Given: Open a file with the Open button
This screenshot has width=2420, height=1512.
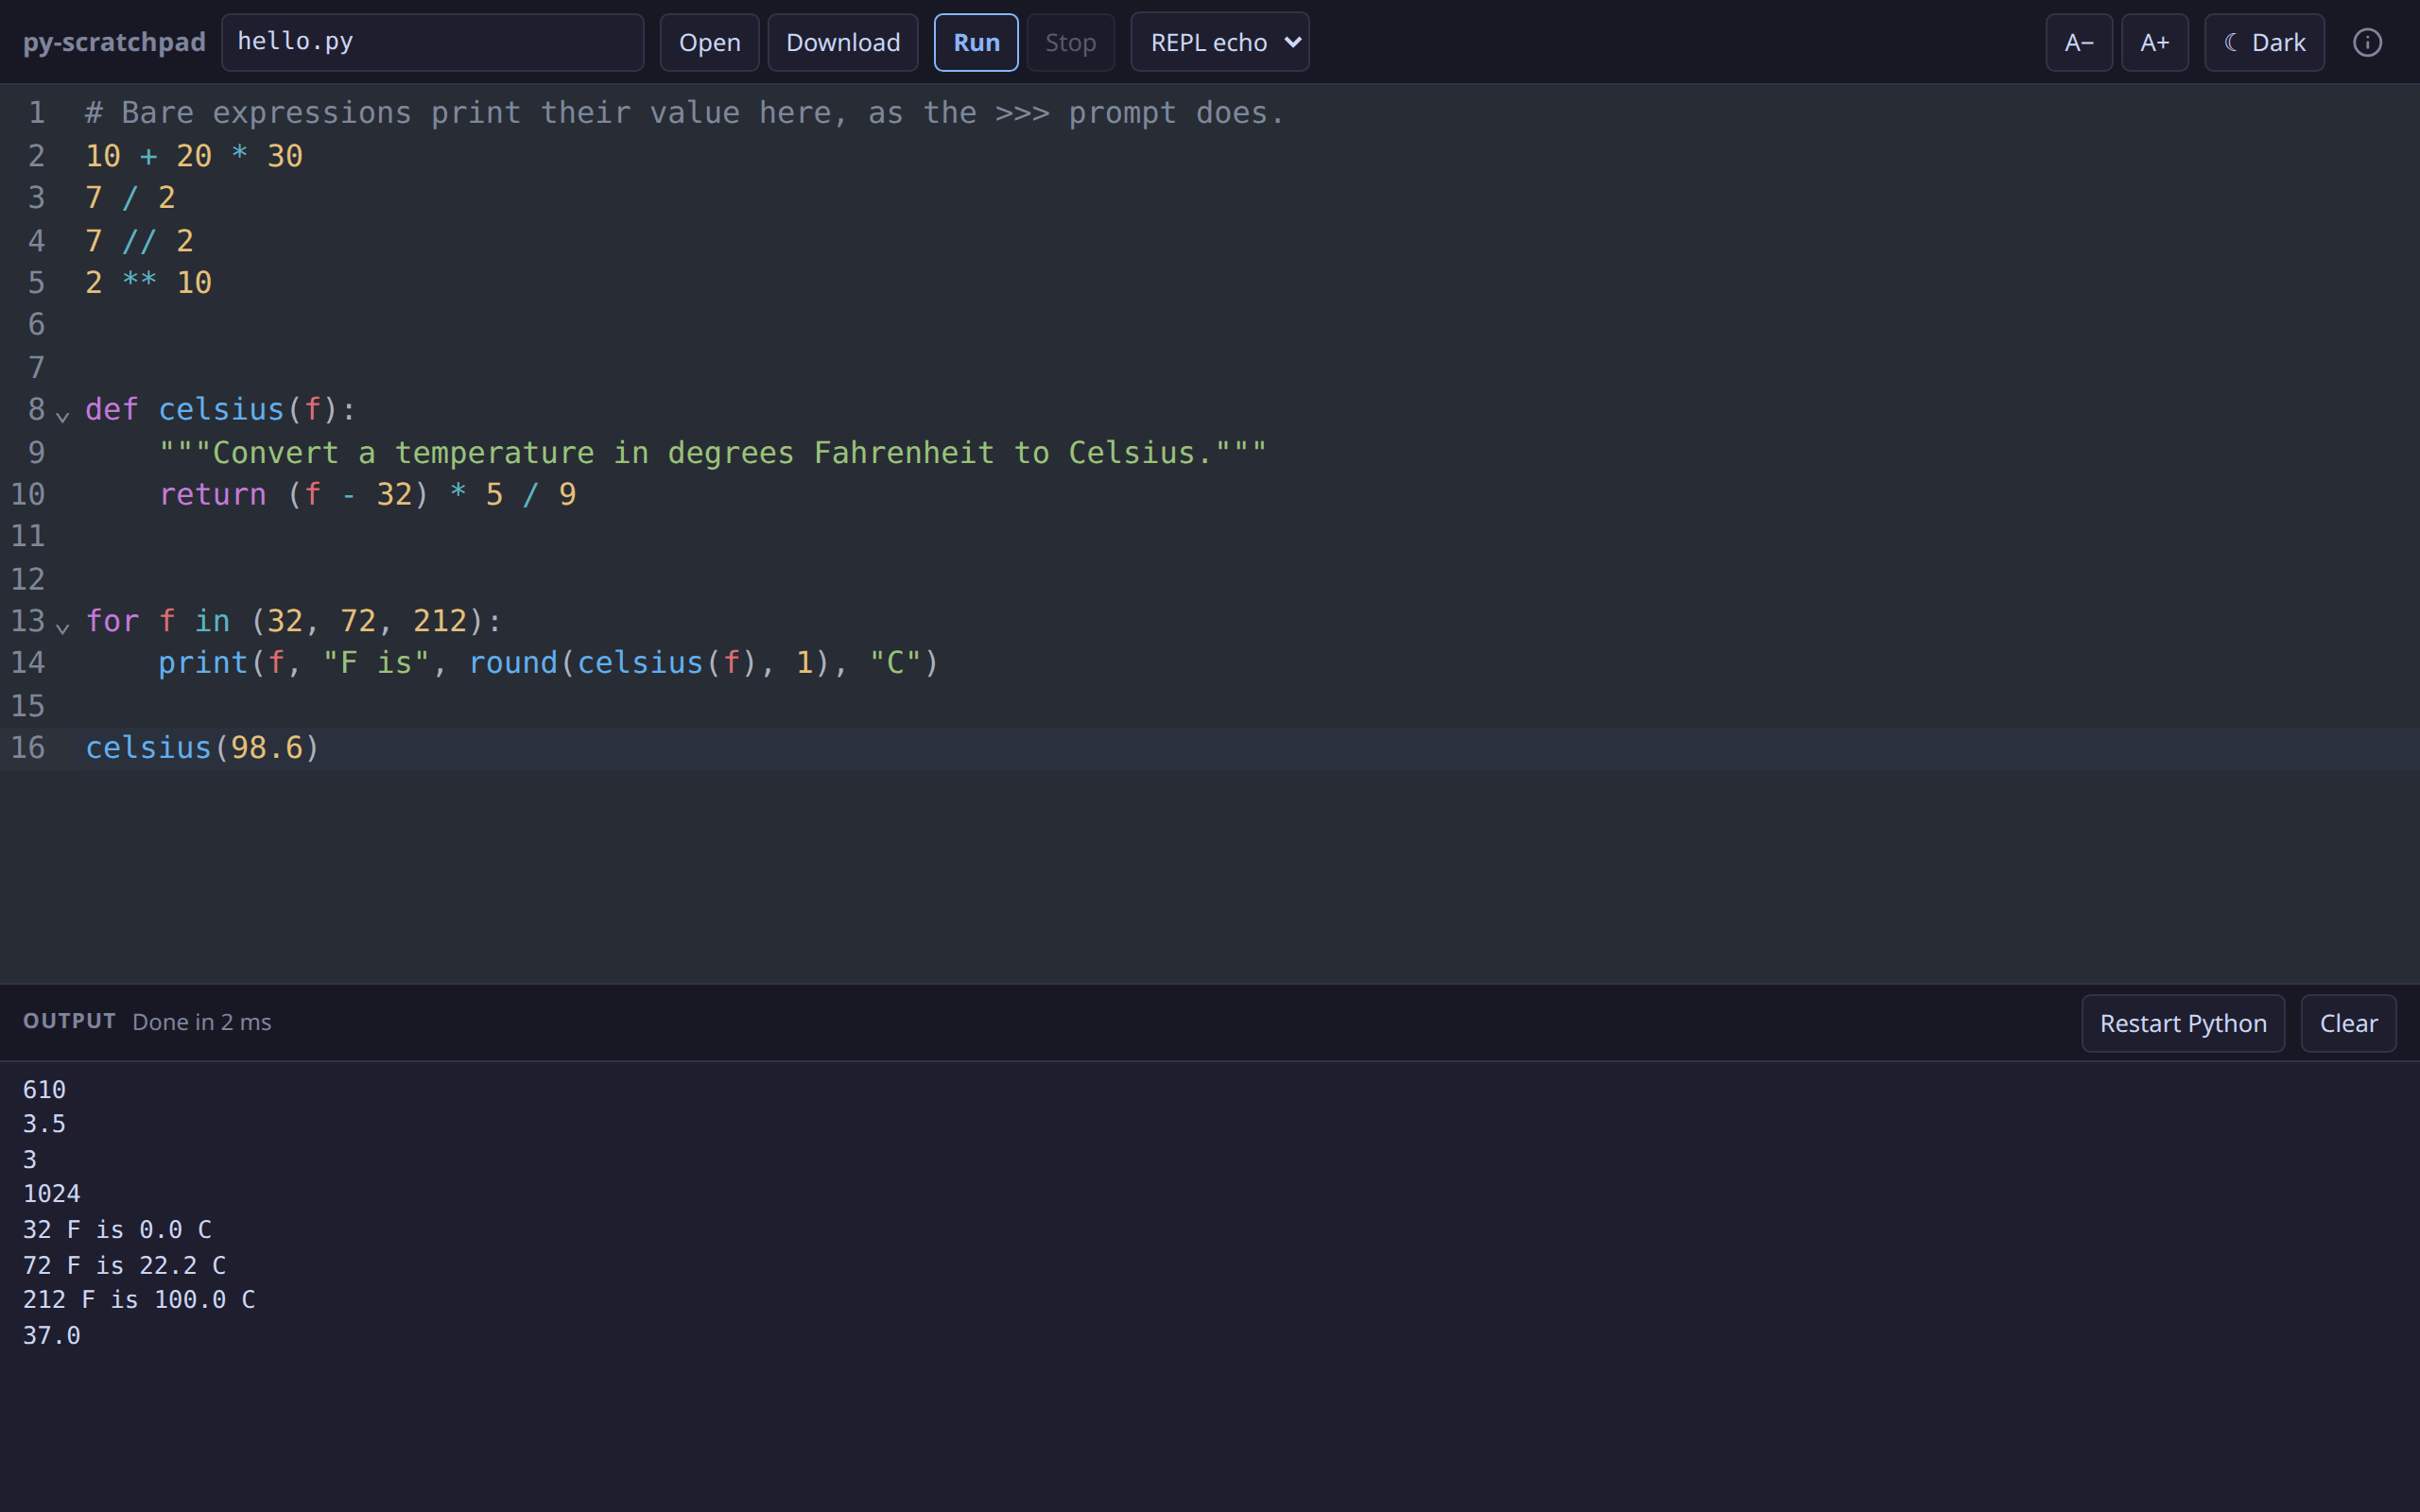Looking at the screenshot, I should (x=709, y=42).
